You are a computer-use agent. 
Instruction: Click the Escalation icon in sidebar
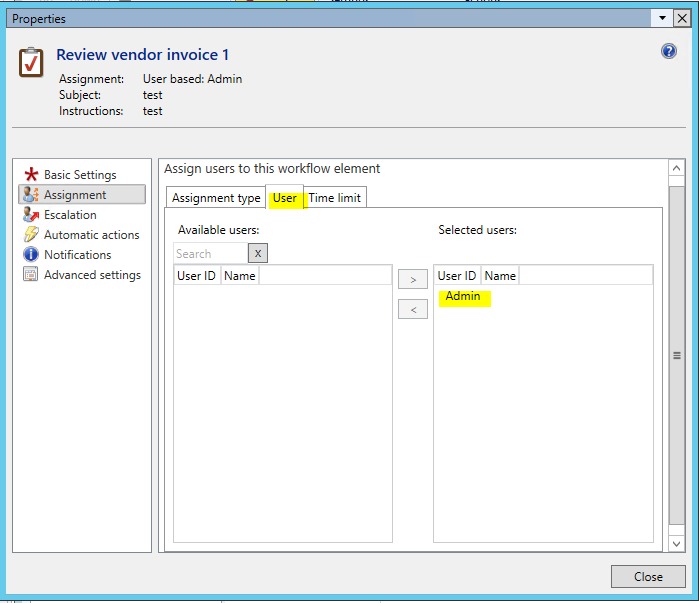pyautogui.click(x=31, y=215)
